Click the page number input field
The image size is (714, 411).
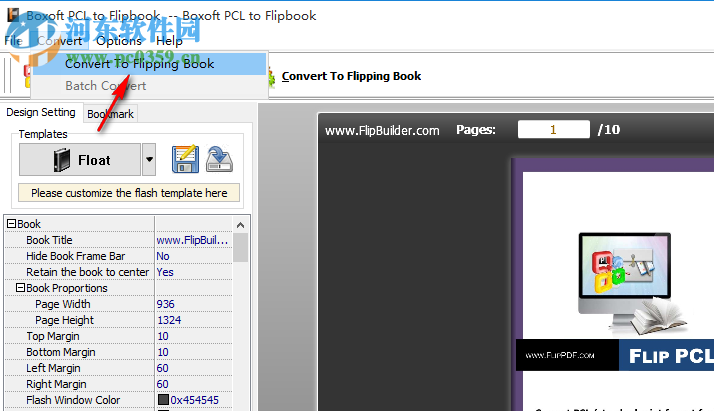point(554,129)
